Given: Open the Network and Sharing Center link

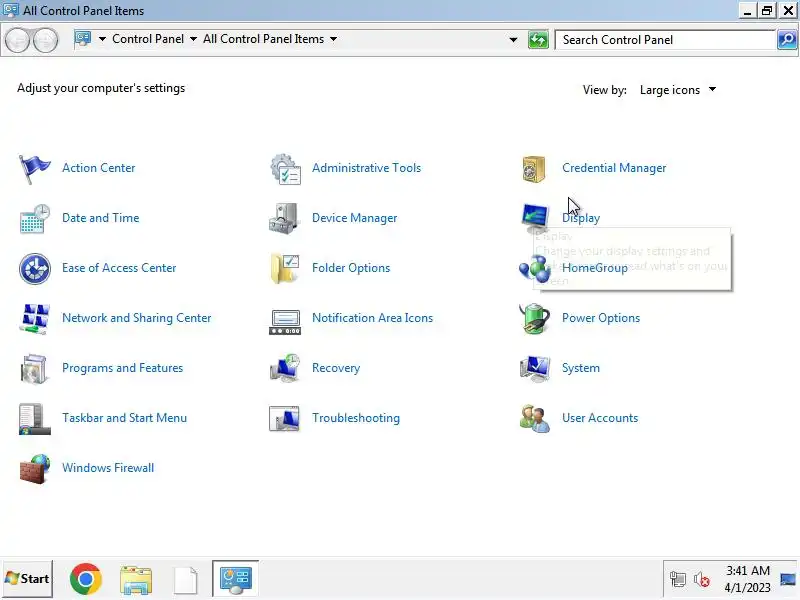Looking at the screenshot, I should [x=136, y=318].
